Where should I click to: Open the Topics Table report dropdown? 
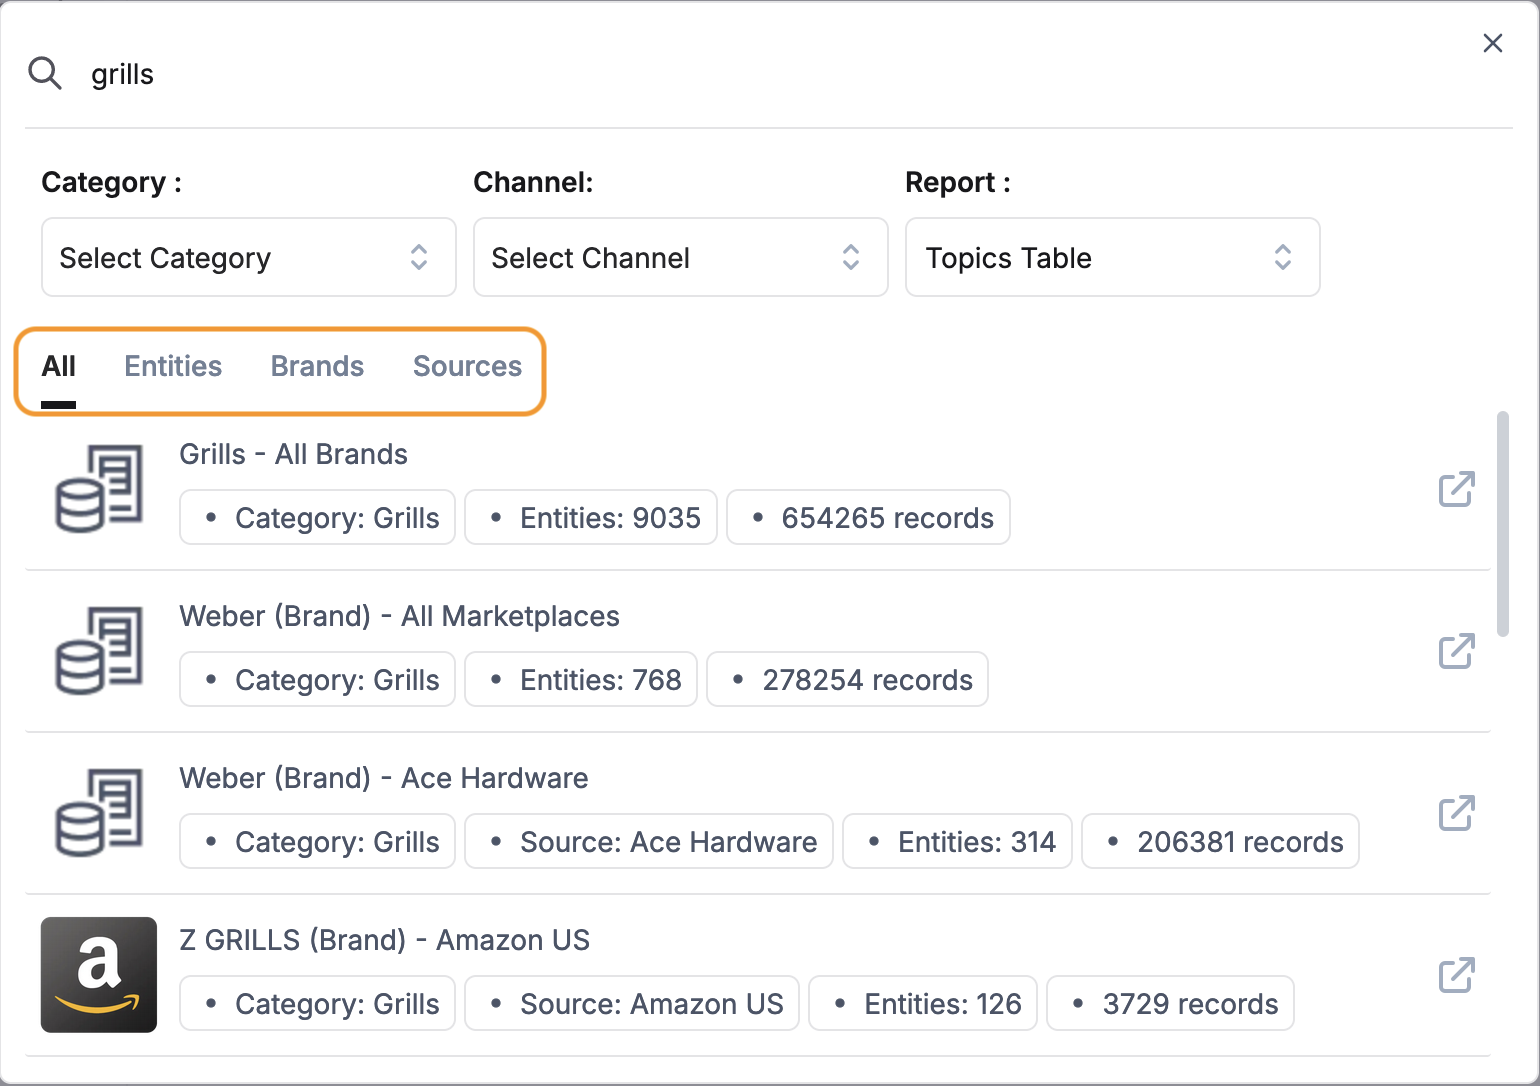click(x=1113, y=257)
